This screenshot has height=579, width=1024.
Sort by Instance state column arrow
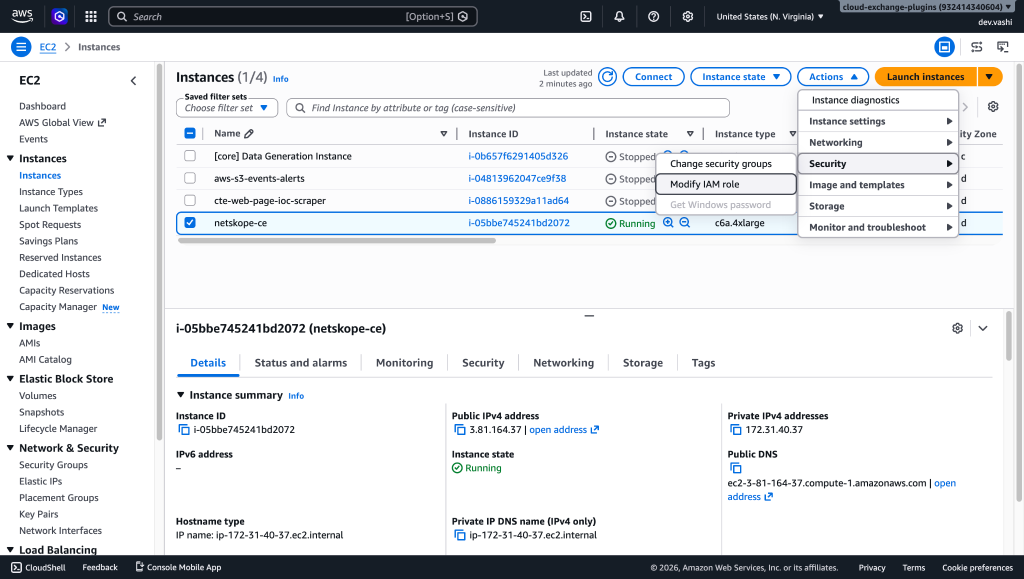pyautogui.click(x=690, y=134)
